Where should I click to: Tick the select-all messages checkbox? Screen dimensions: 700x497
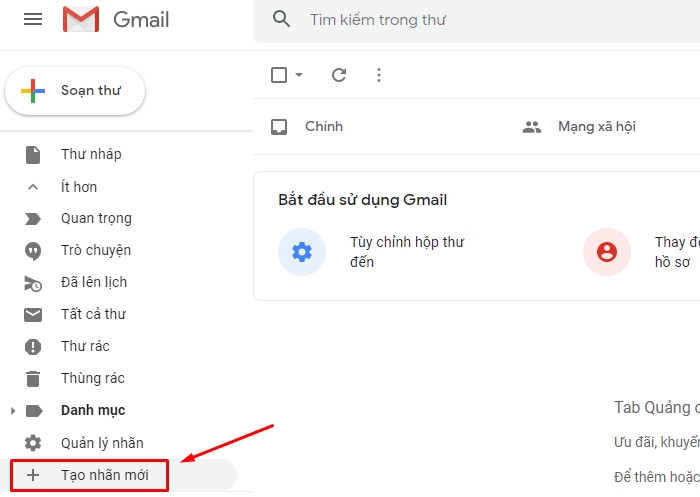tap(279, 75)
